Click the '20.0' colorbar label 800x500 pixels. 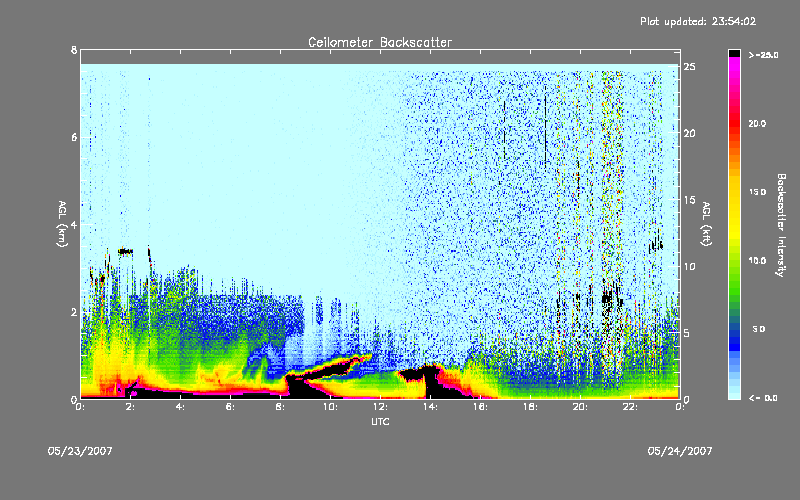[757, 123]
